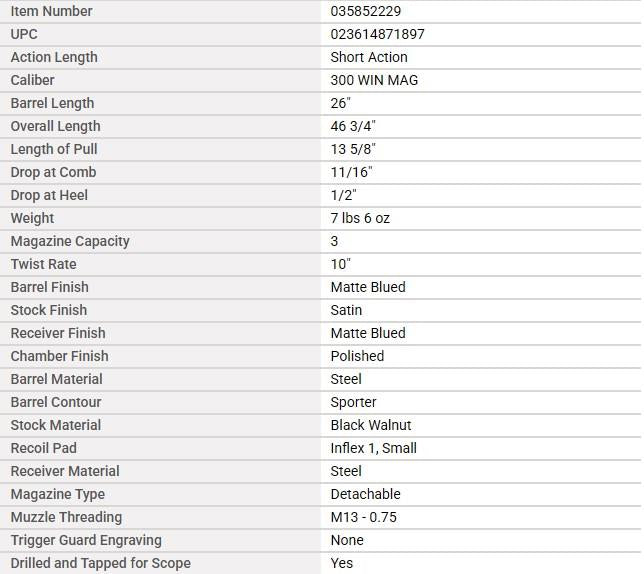The width and height of the screenshot is (644, 574).
Task: Click the Action Length label
Action: (x=54, y=57)
